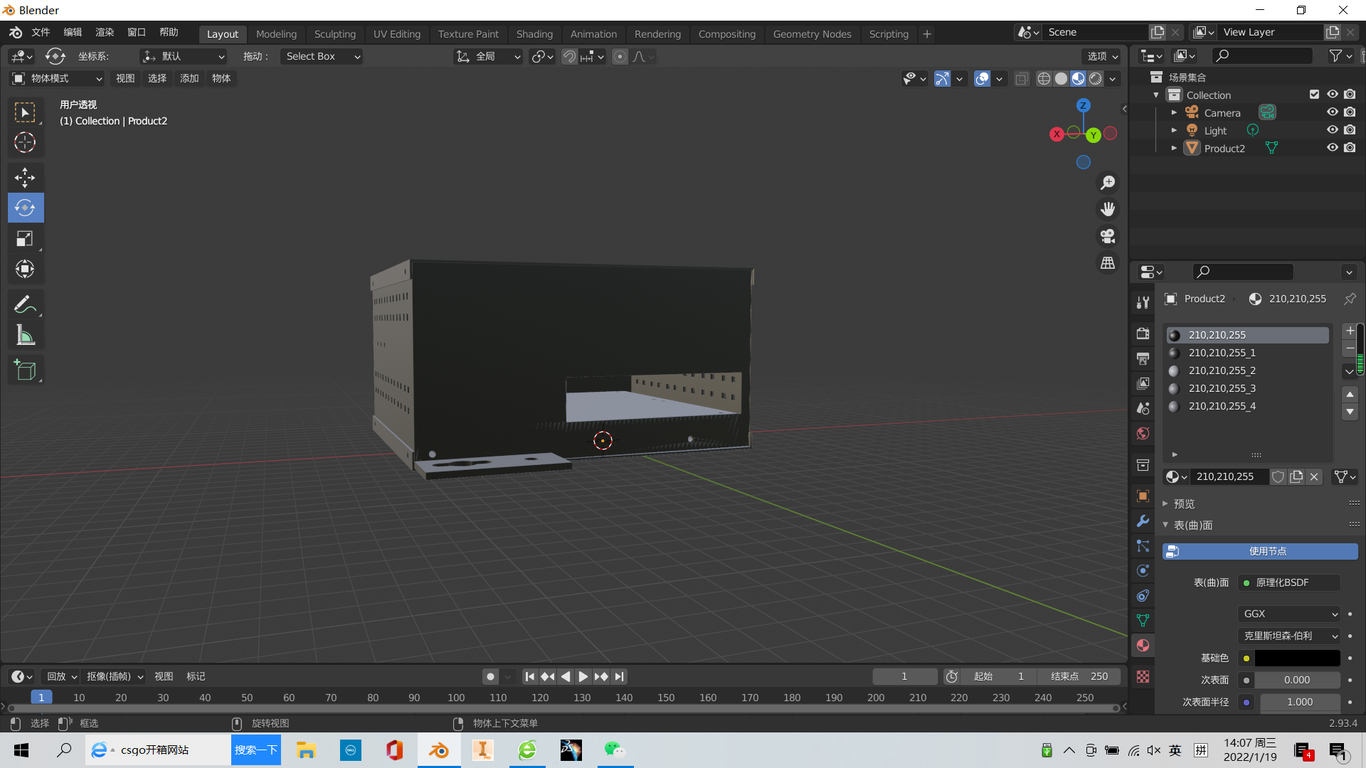The image size is (1366, 768).
Task: Open the 渲染 Render menu
Action: click(x=105, y=33)
